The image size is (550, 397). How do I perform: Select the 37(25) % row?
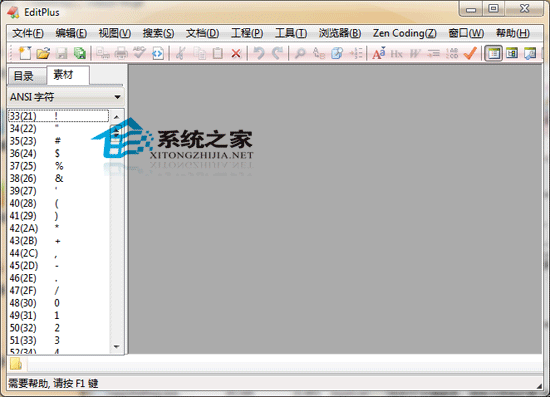pyautogui.click(x=58, y=166)
